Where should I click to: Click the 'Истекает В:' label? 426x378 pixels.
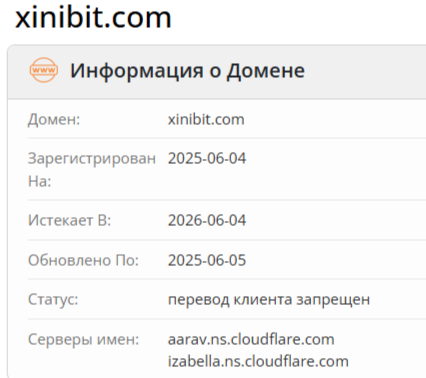(69, 220)
